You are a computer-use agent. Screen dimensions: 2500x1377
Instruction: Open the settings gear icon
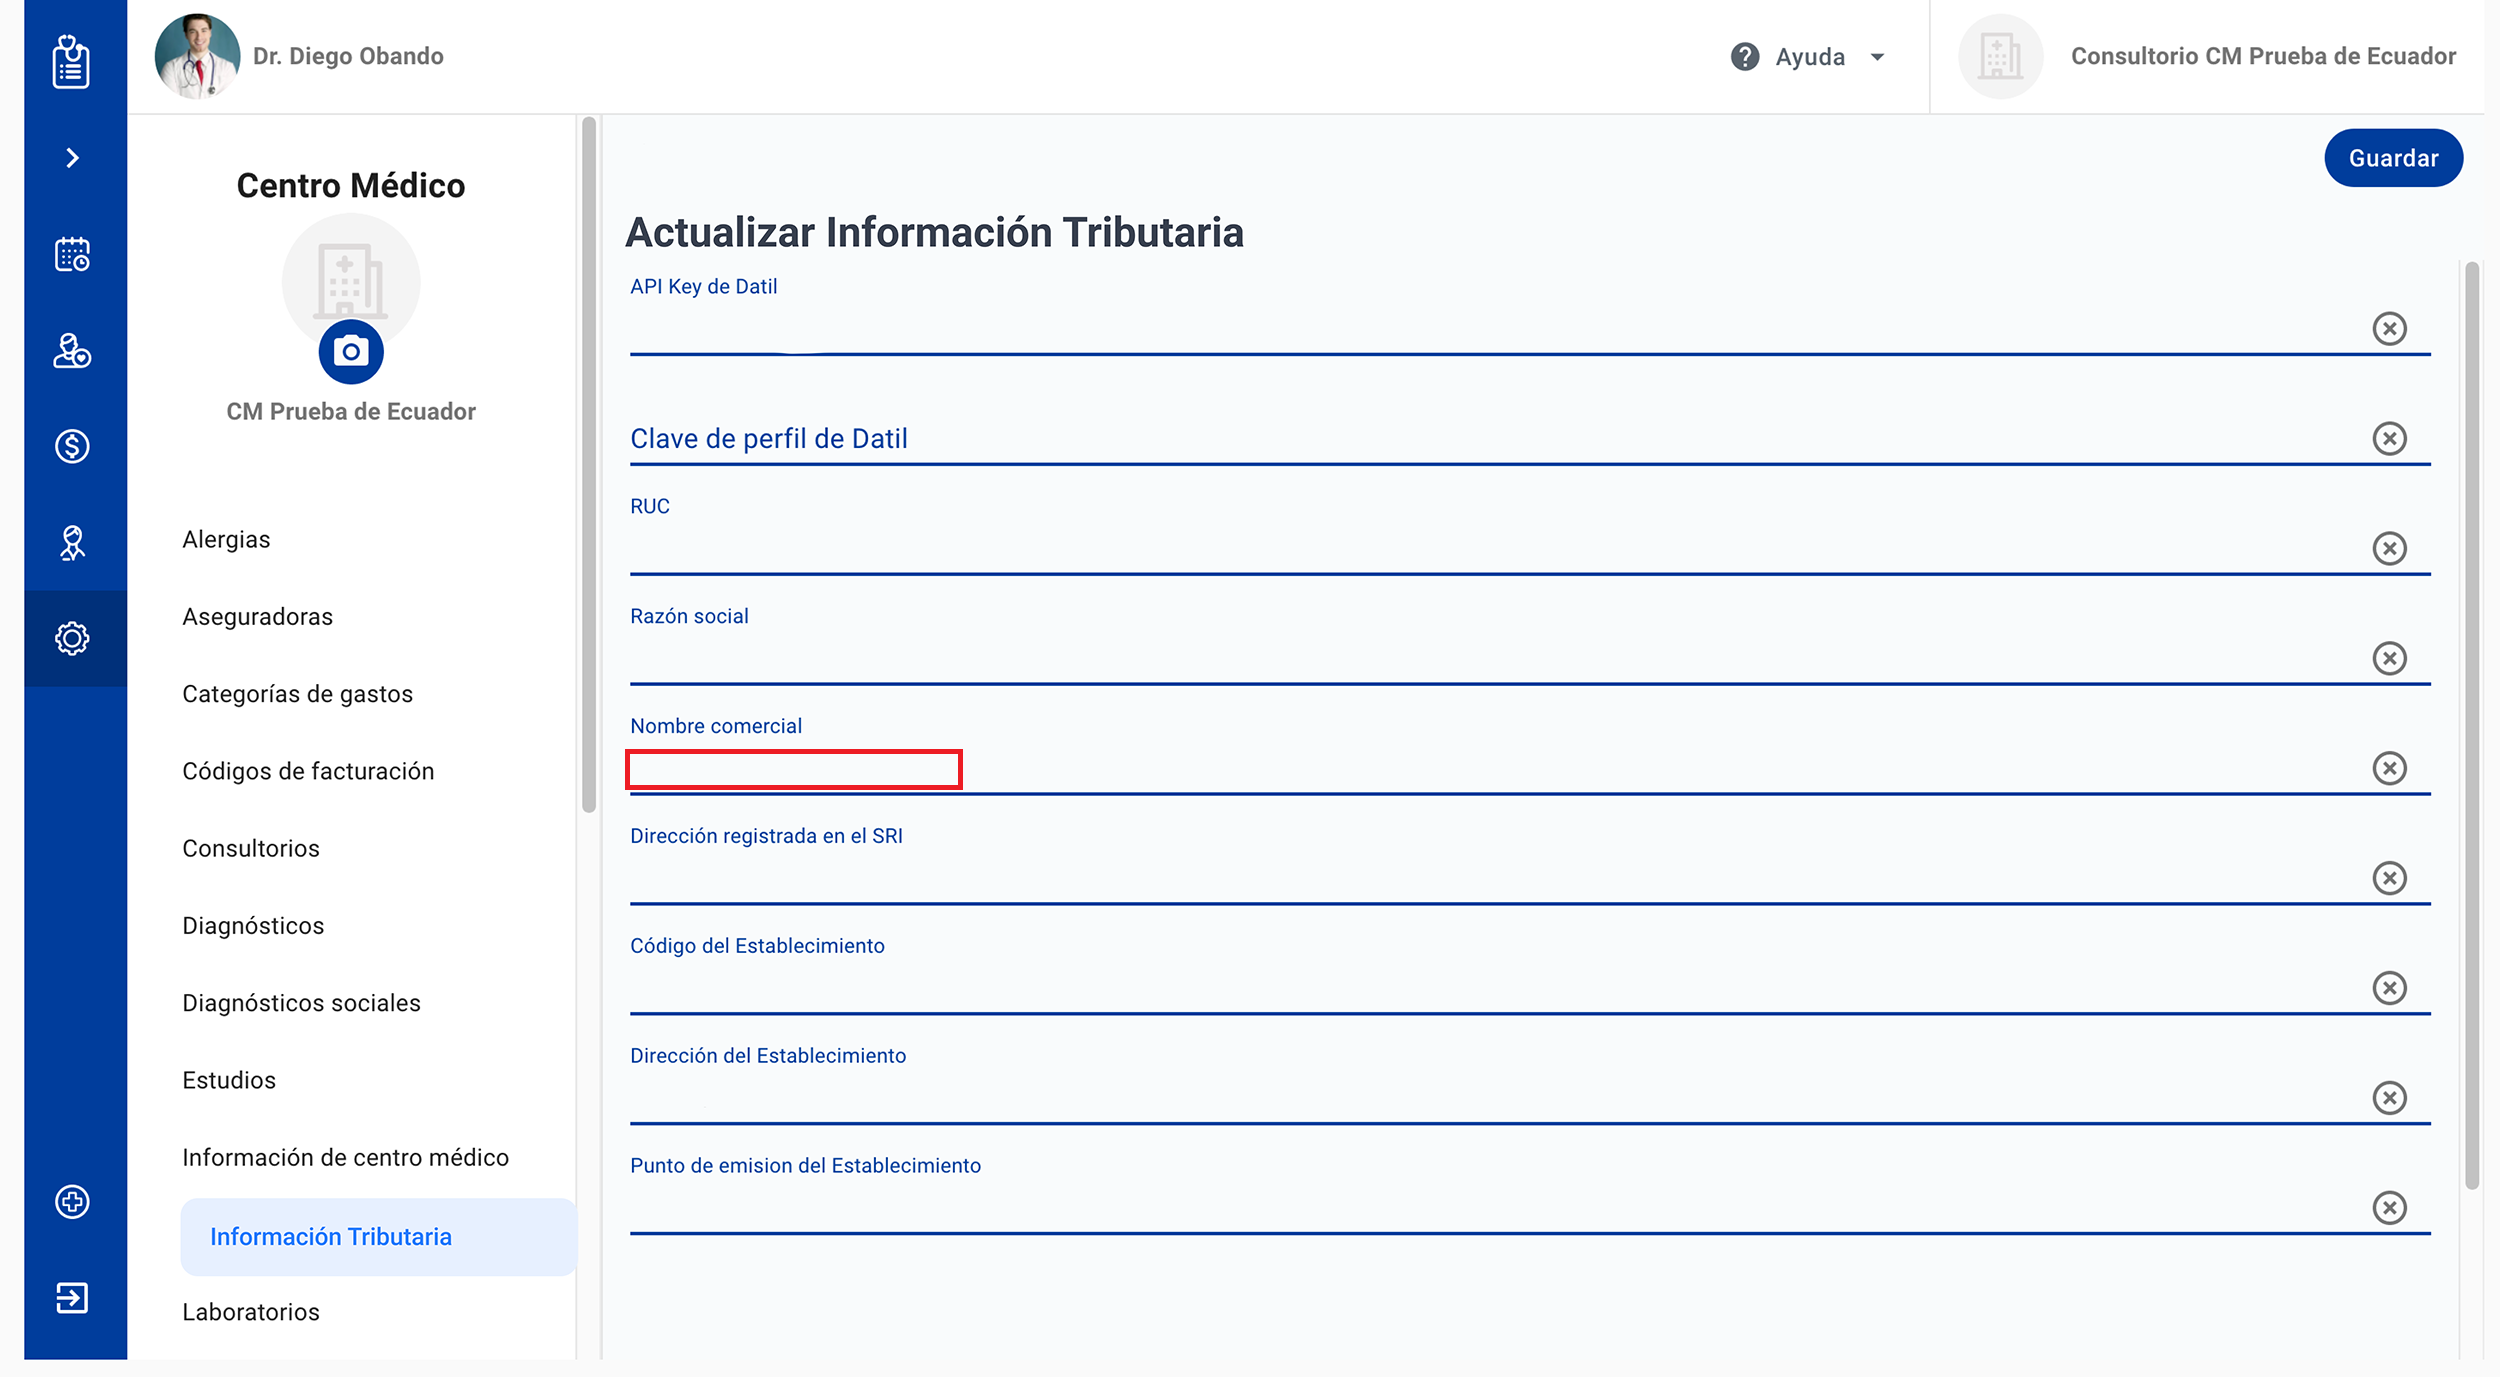pyautogui.click(x=71, y=638)
